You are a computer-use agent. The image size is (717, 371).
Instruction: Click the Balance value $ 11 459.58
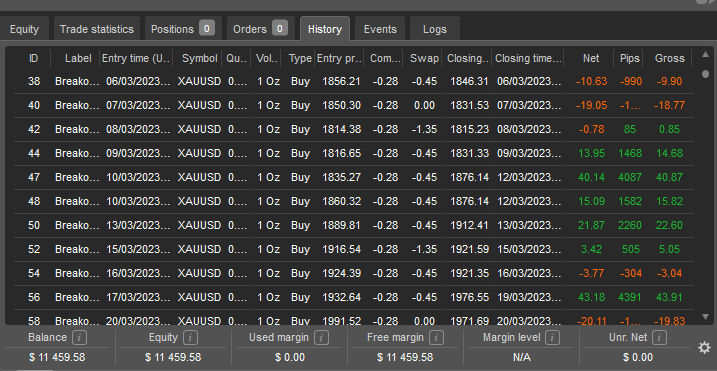click(x=57, y=357)
